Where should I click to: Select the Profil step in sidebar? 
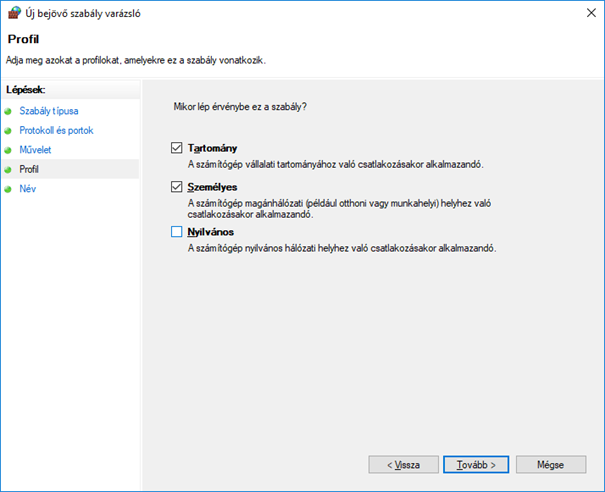30,170
